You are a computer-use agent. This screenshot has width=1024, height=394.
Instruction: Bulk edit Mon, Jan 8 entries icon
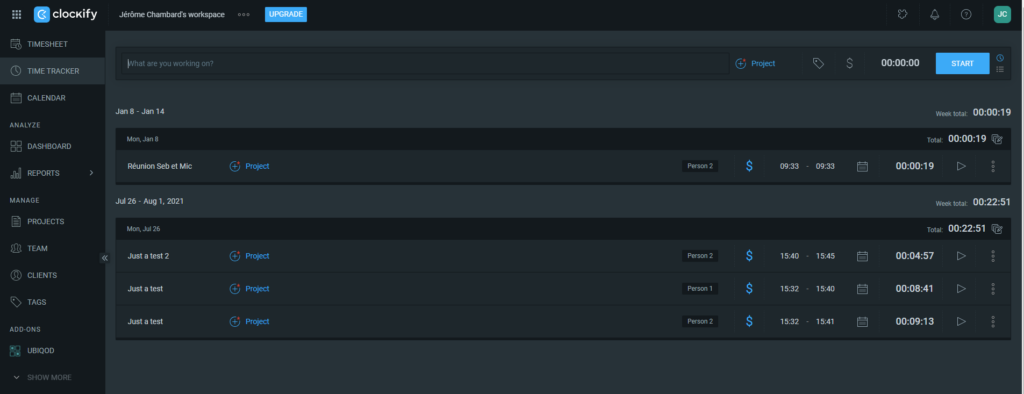[x=997, y=139]
